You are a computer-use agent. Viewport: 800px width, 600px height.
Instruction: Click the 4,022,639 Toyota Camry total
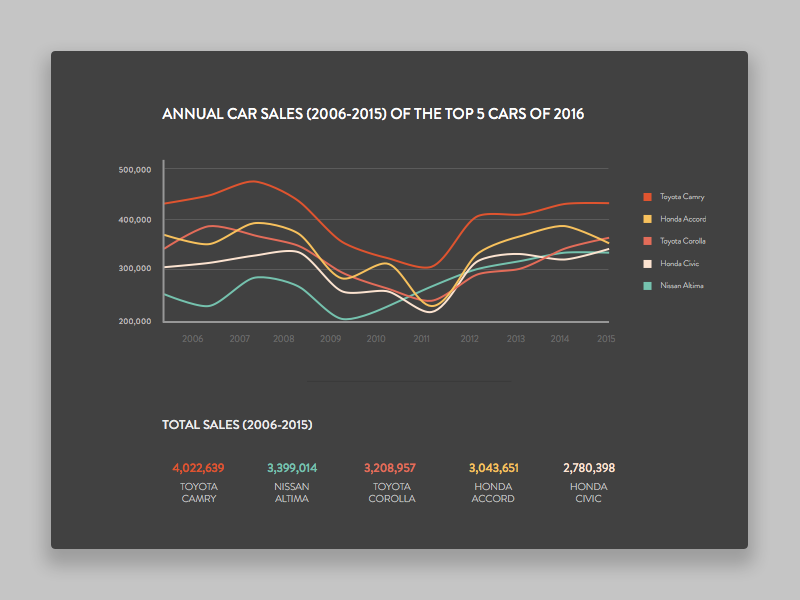pos(198,467)
